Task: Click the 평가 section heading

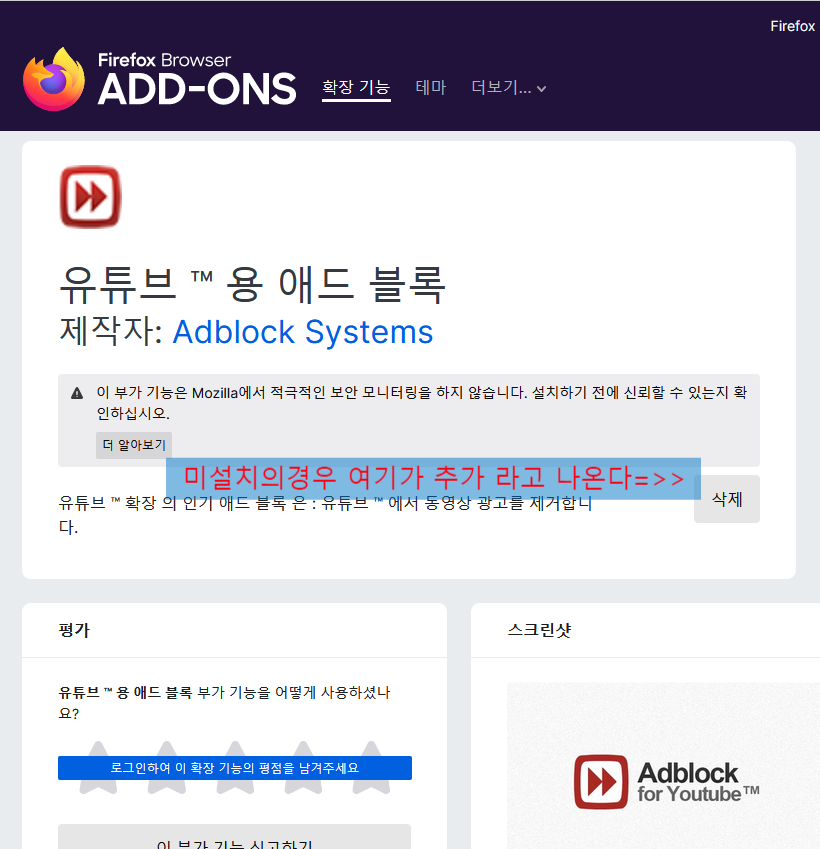Action: coord(74,630)
